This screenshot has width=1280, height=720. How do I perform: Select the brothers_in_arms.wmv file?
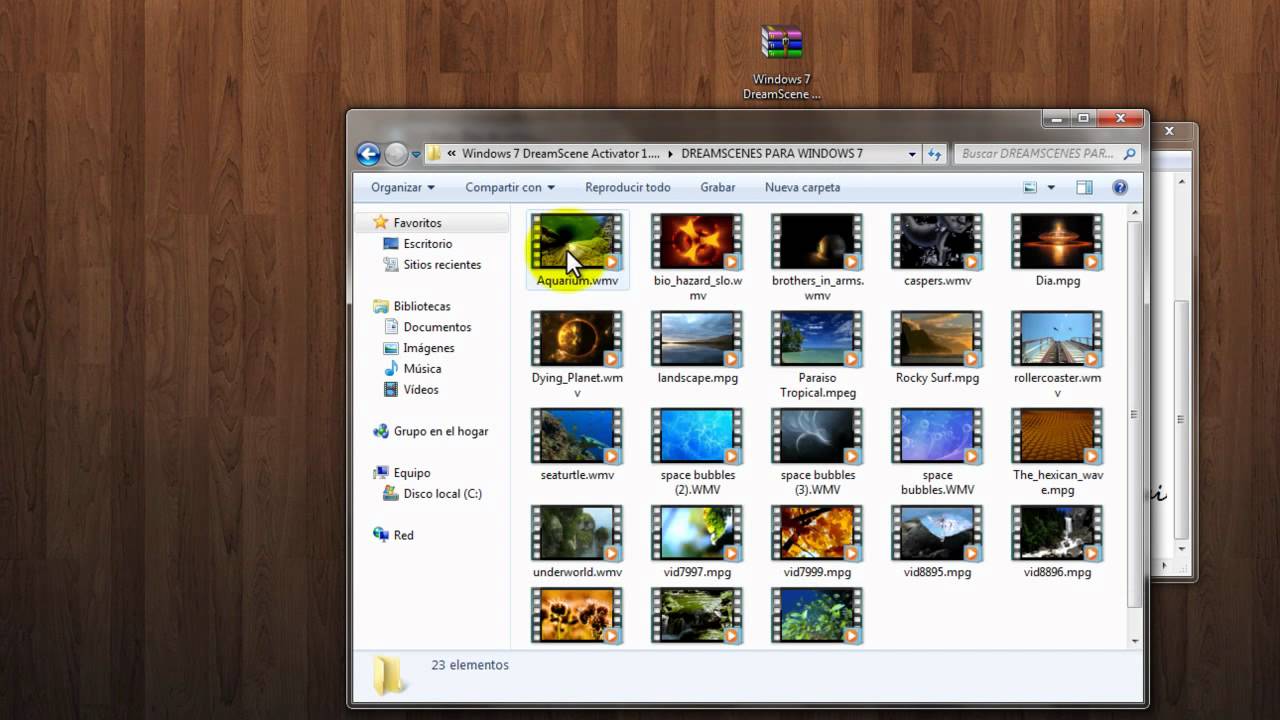click(817, 257)
